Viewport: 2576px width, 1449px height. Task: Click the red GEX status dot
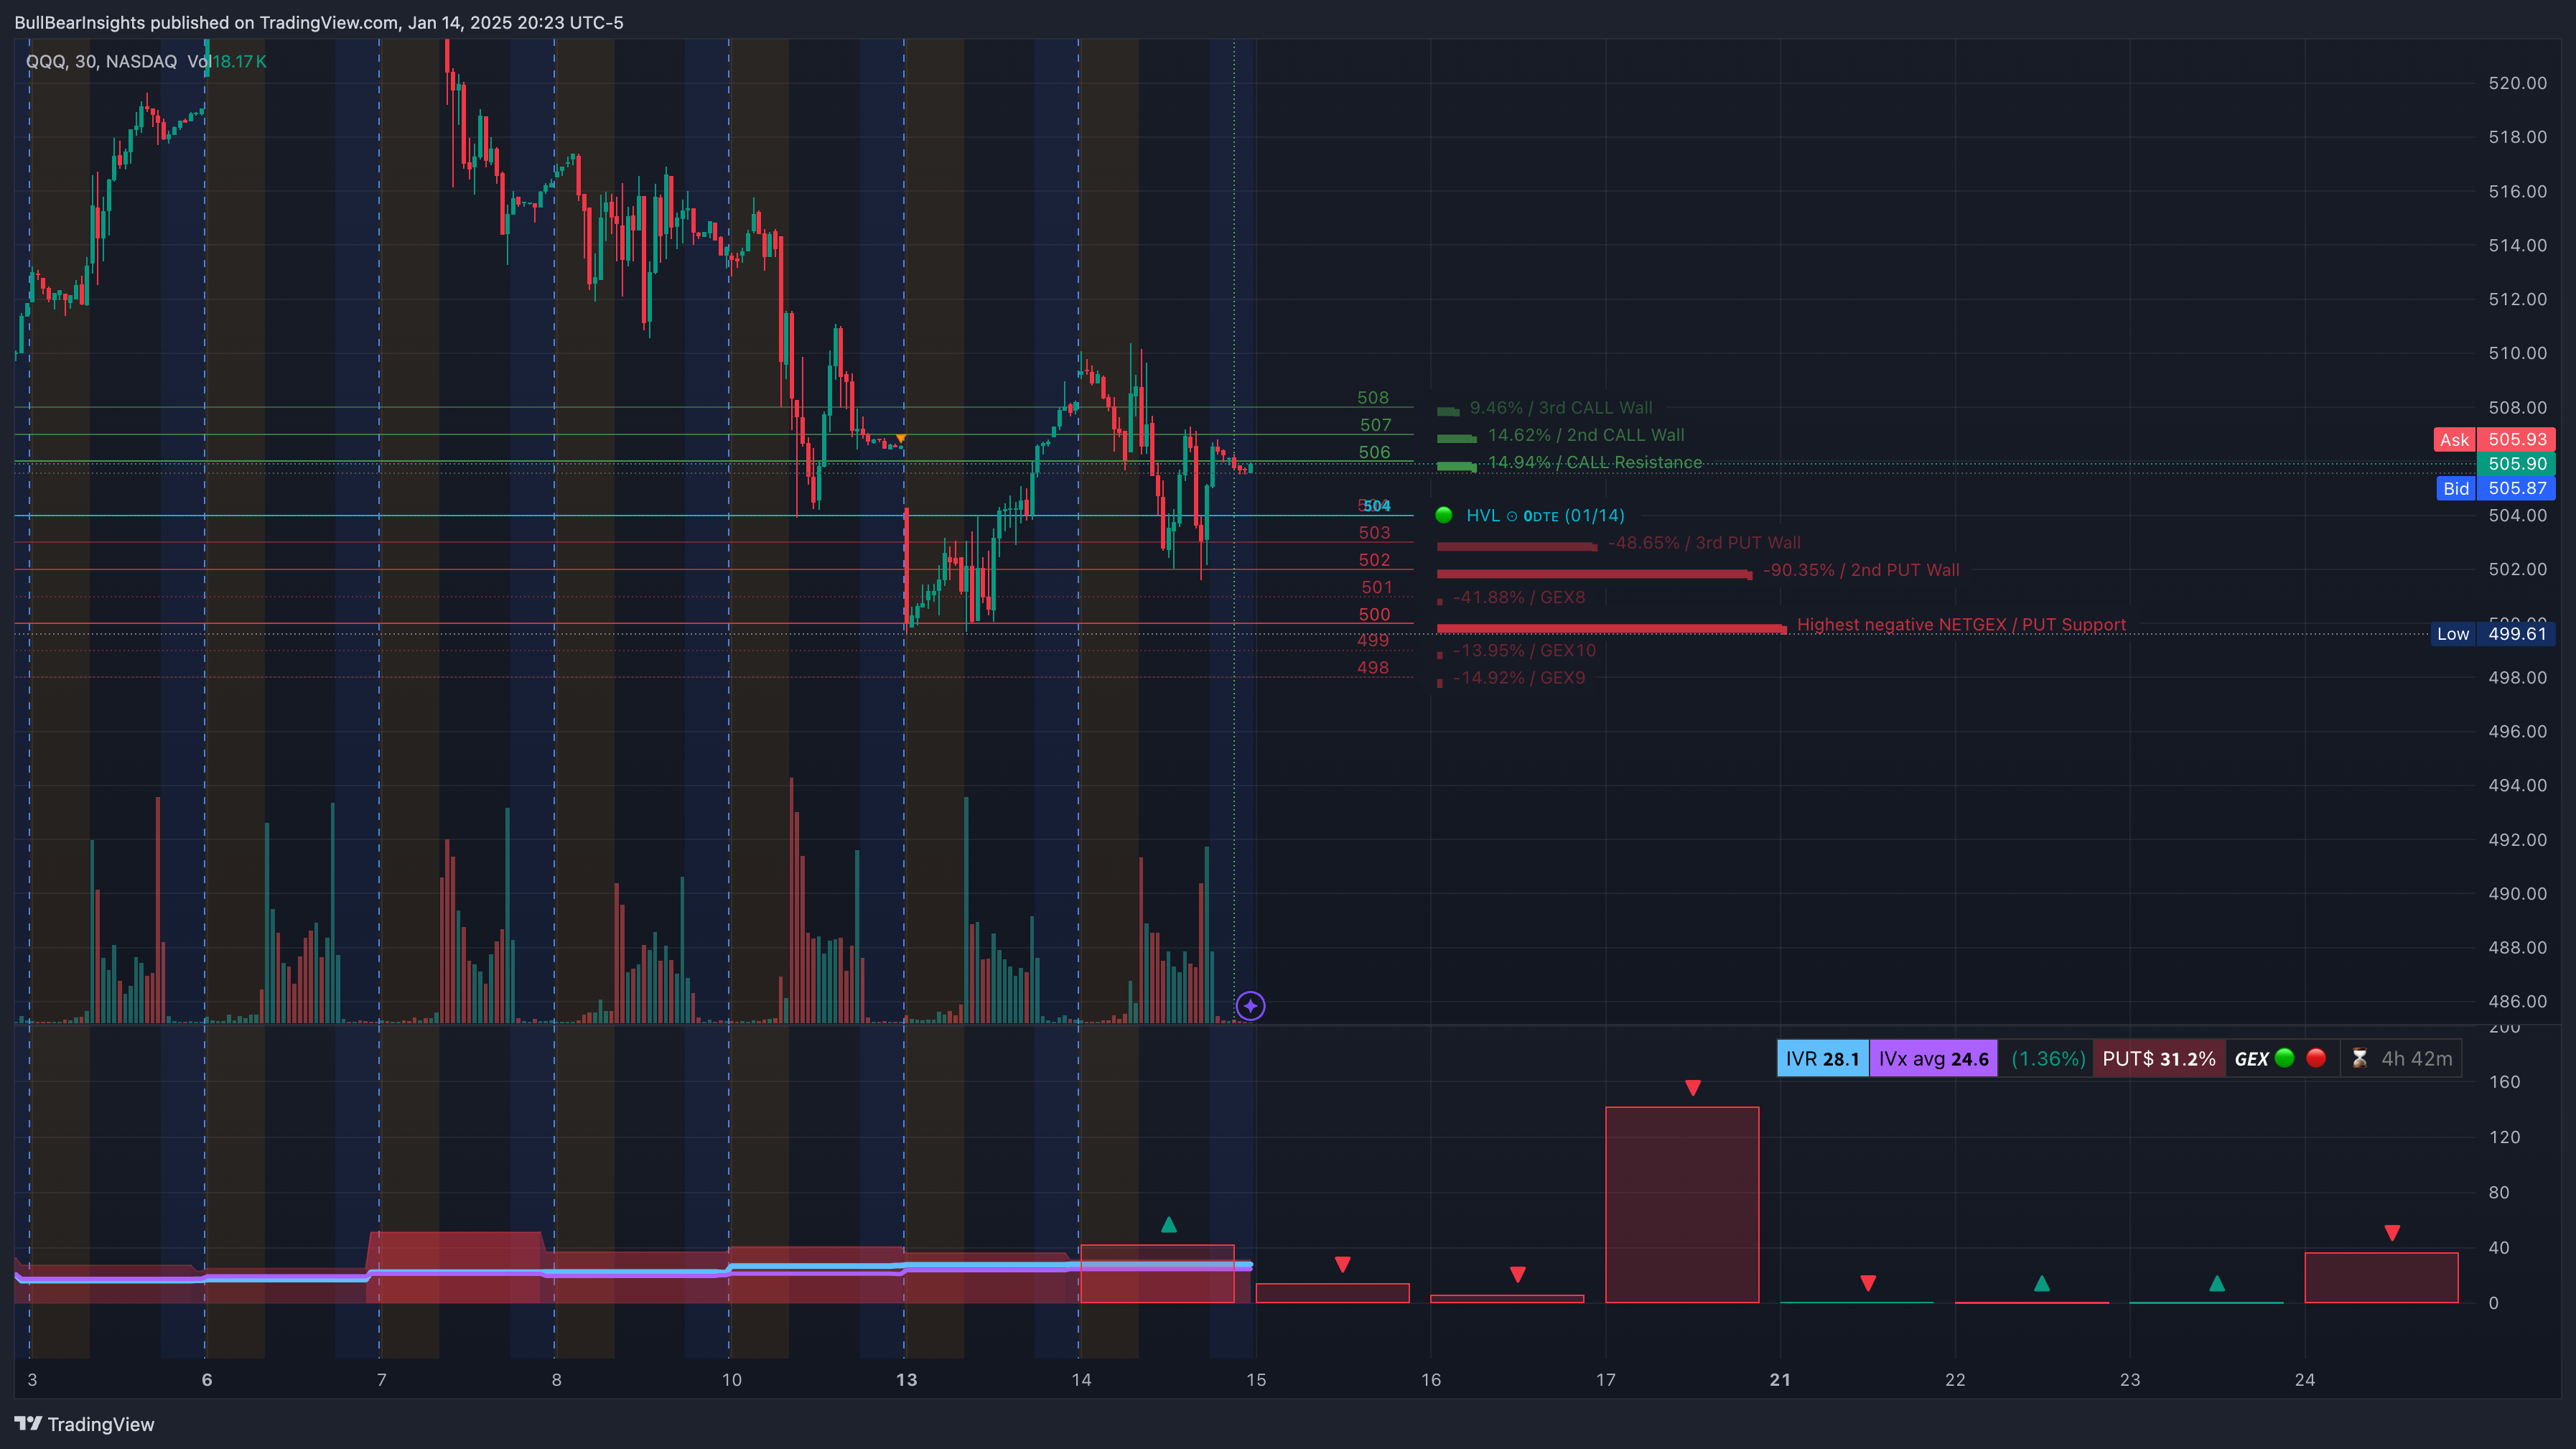pyautogui.click(x=2316, y=1058)
